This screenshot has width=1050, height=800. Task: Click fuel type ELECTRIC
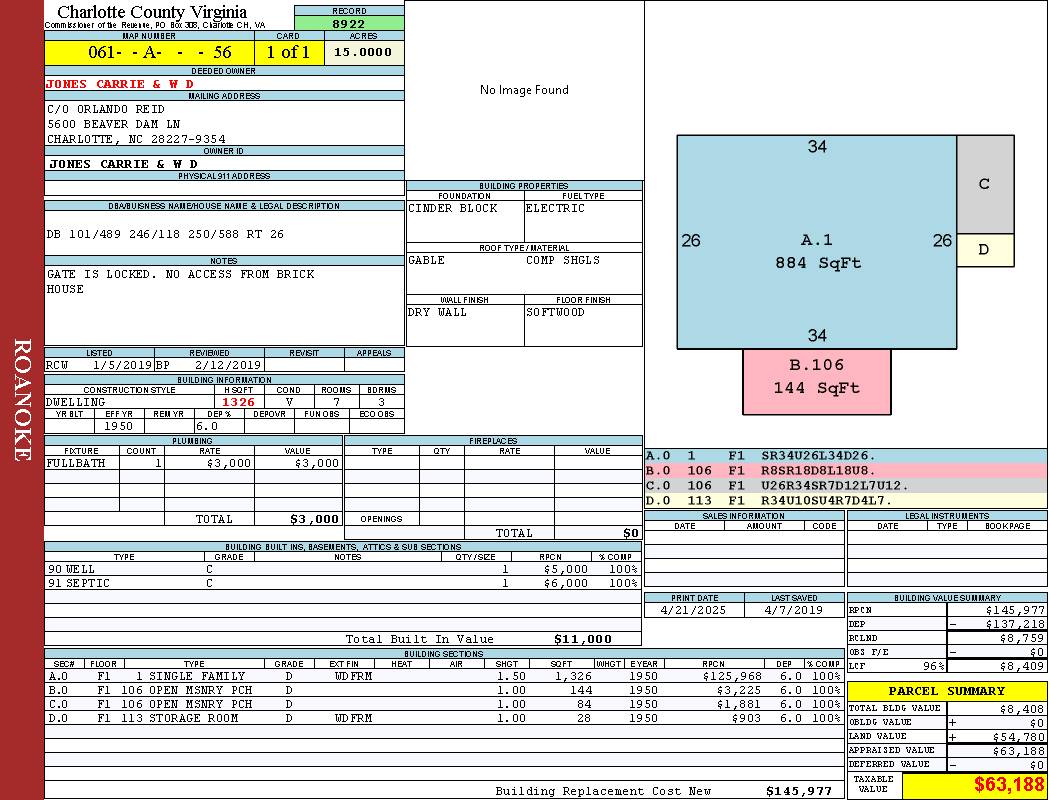click(x=555, y=208)
